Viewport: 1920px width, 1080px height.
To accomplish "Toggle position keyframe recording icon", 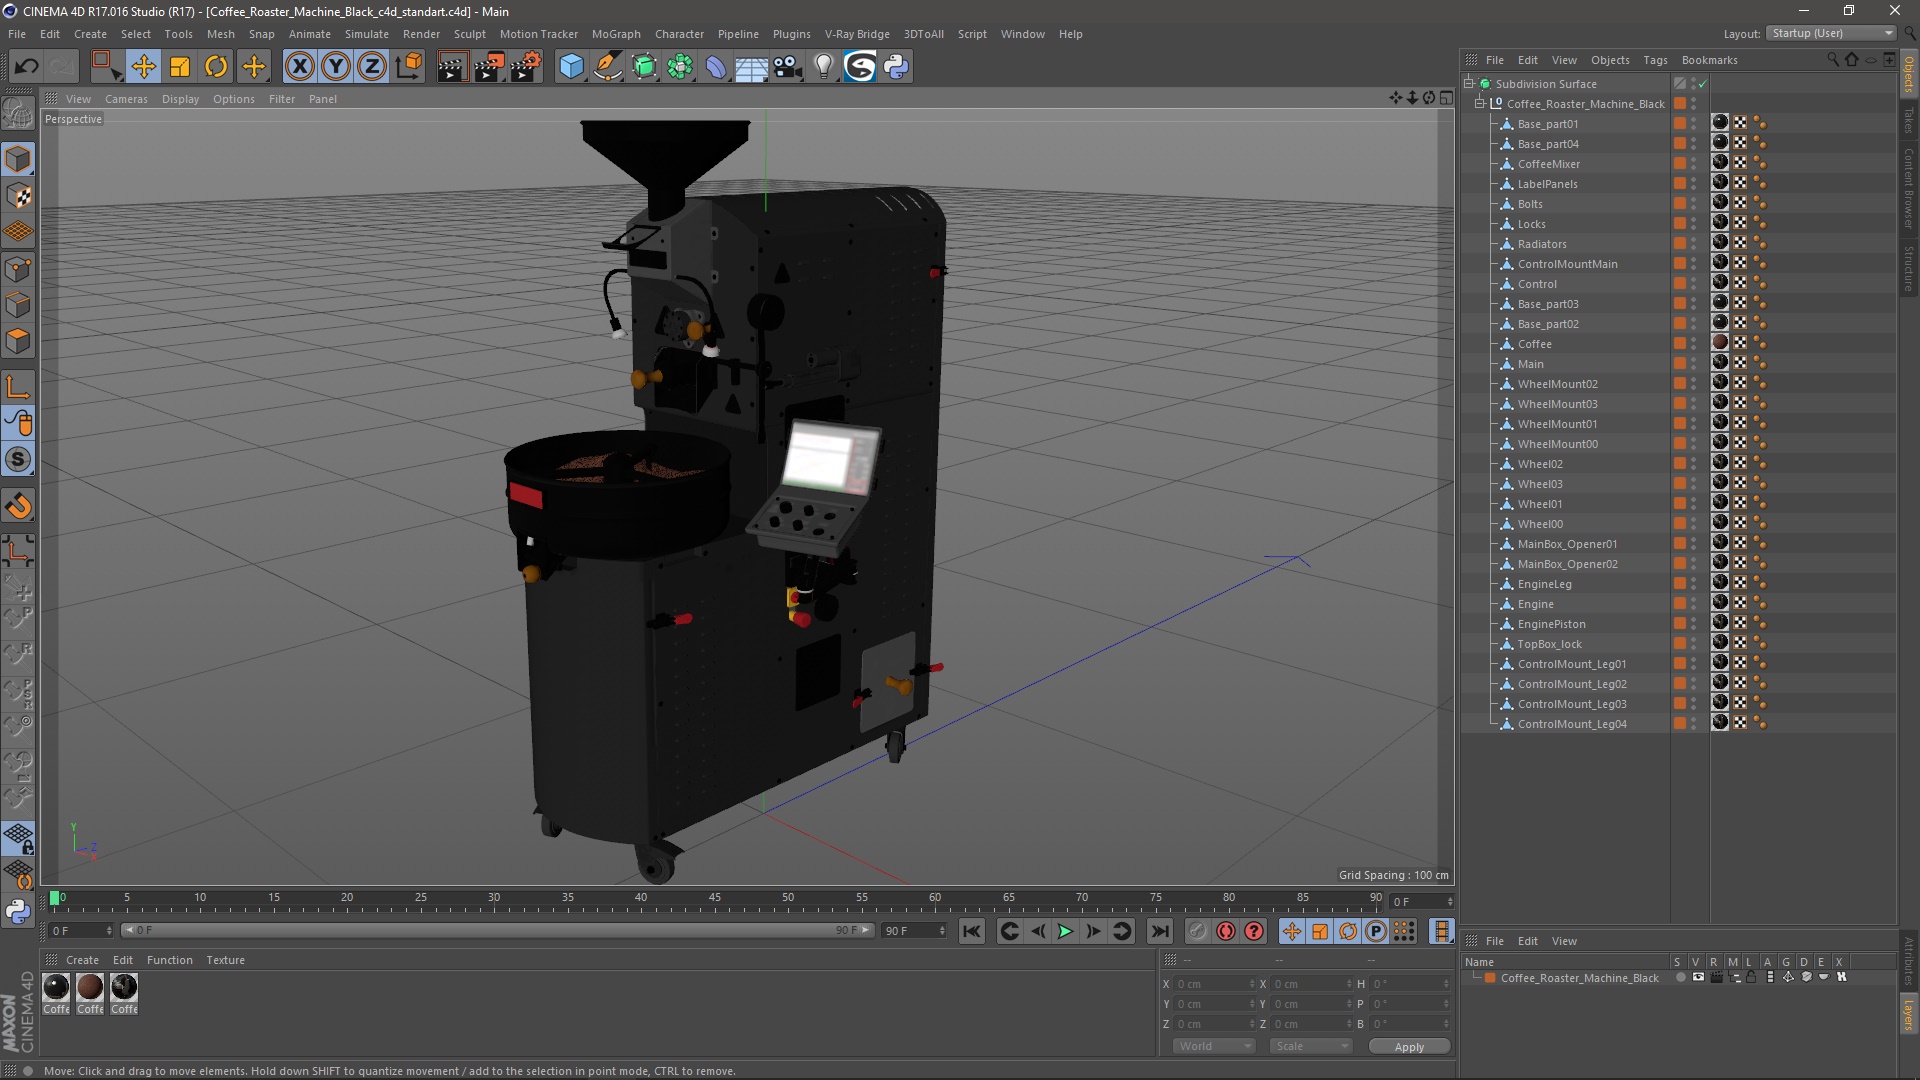I will point(1291,932).
